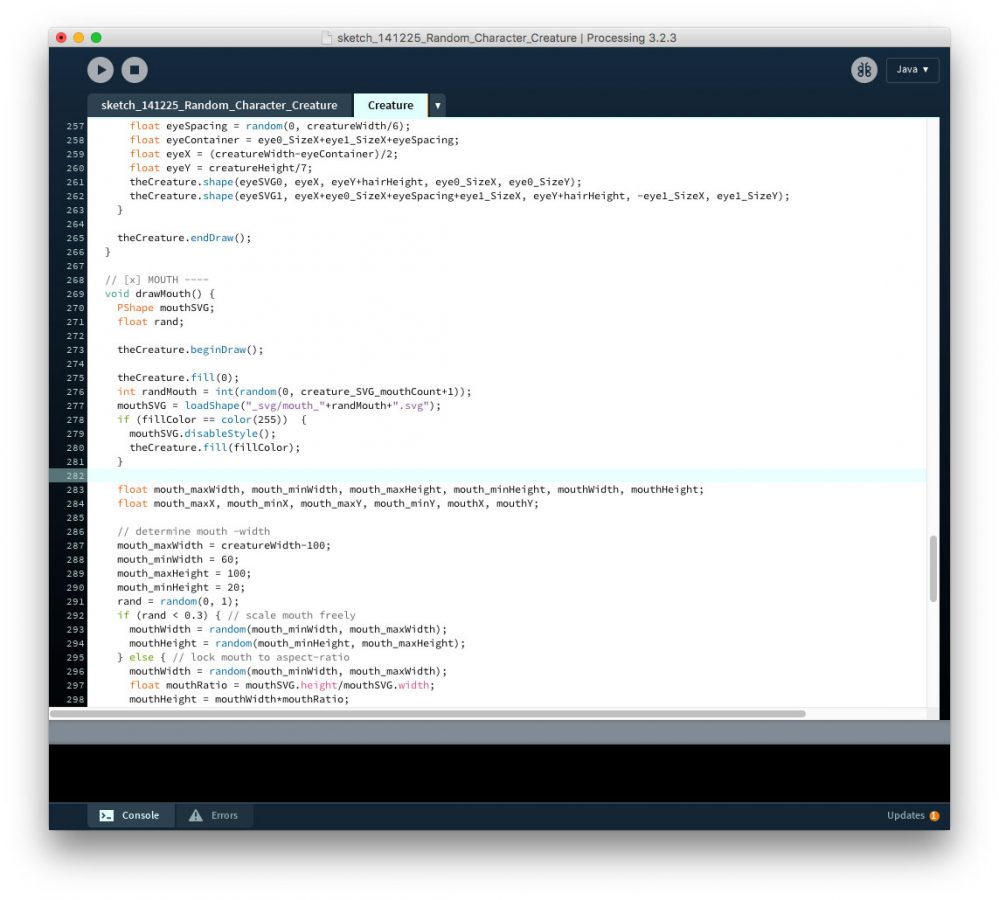Place cursor on empty highlighted line 282

(x=500, y=476)
